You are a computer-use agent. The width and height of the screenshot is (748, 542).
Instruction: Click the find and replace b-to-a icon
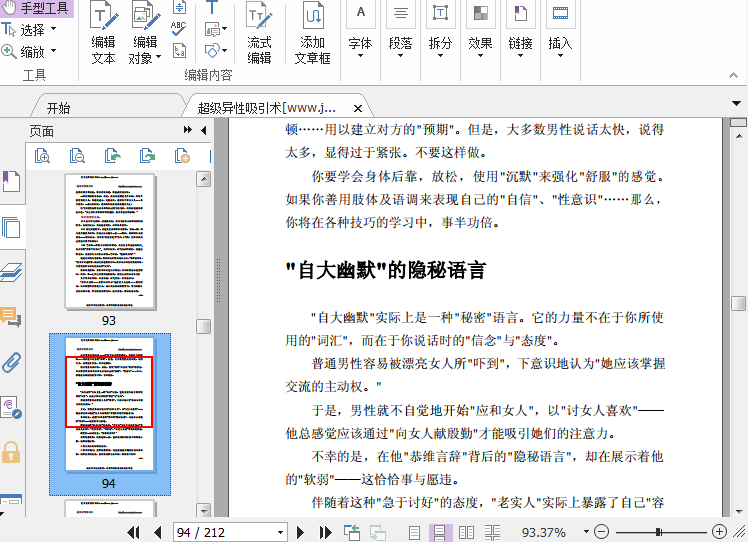click(x=179, y=50)
